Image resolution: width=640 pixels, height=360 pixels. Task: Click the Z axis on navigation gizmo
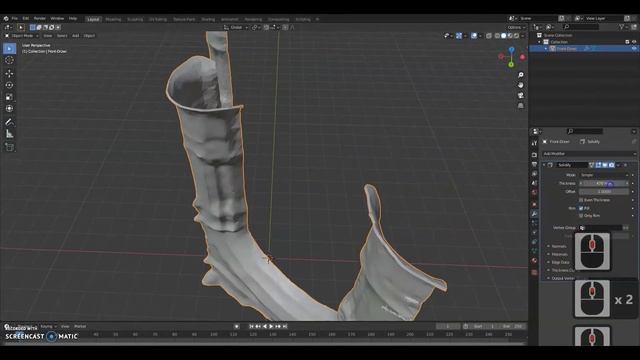click(x=511, y=50)
